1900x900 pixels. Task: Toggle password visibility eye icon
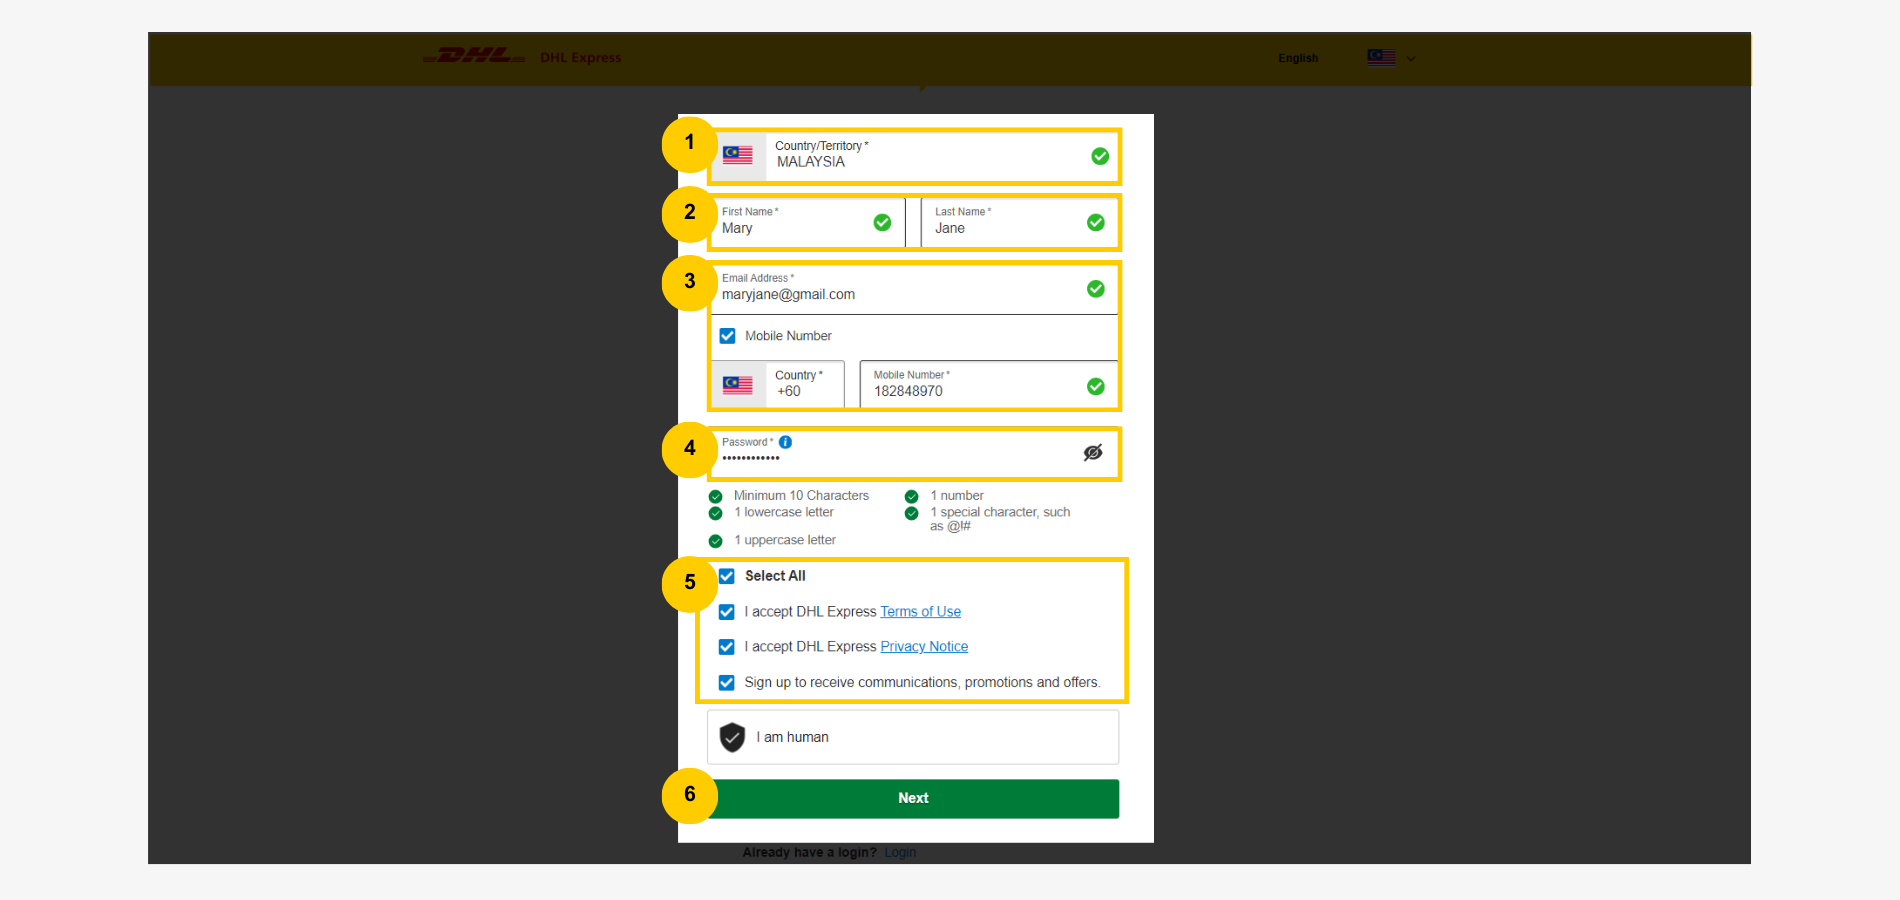[x=1093, y=453]
